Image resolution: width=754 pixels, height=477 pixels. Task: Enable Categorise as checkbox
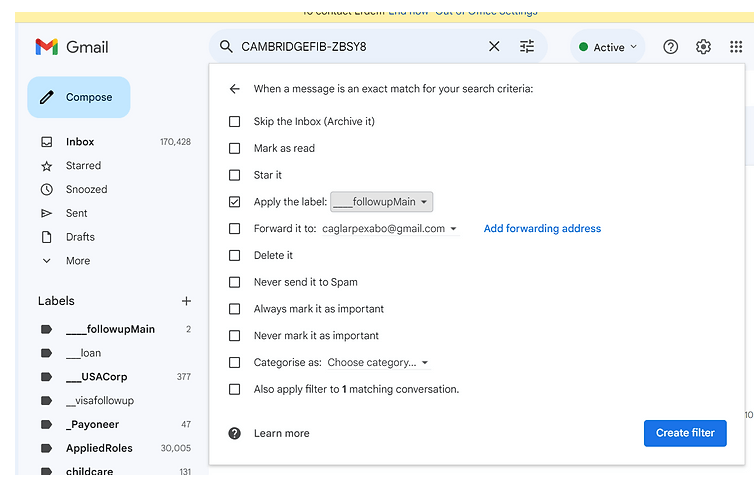click(x=235, y=363)
